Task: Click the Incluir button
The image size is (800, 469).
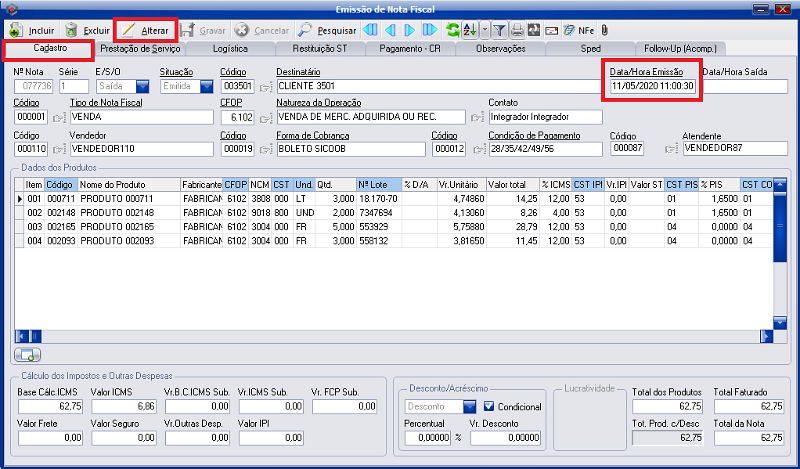Action: 32,30
